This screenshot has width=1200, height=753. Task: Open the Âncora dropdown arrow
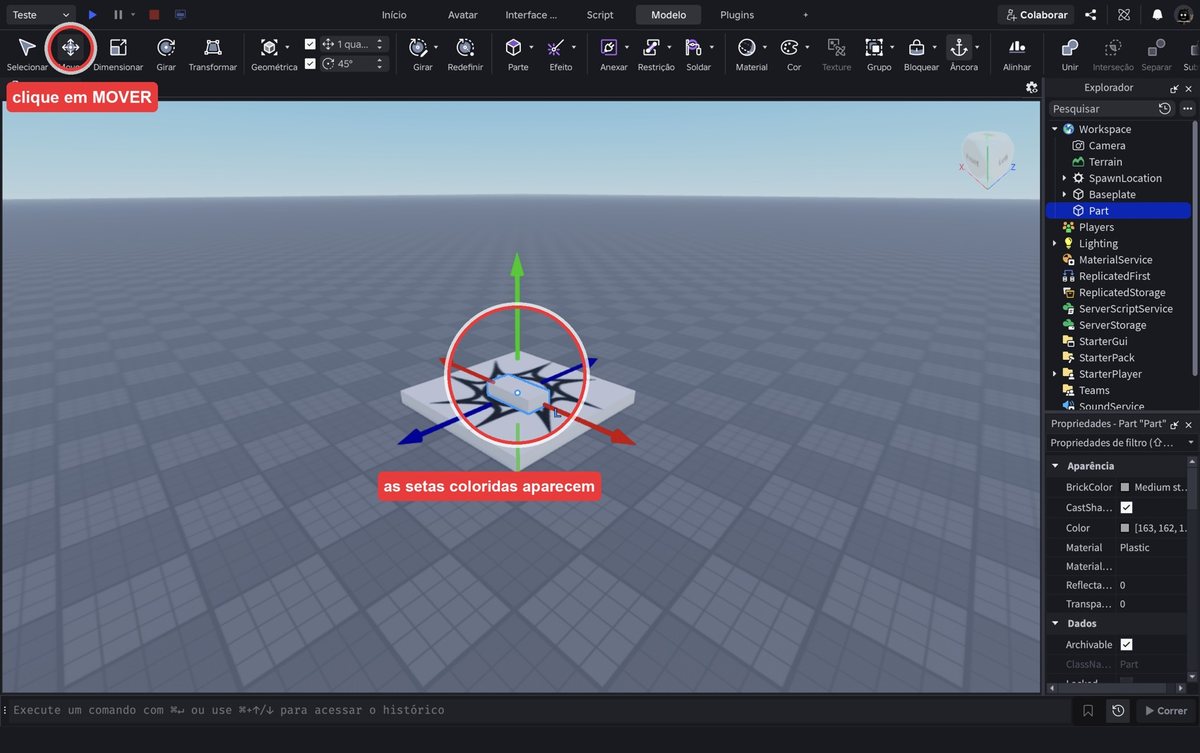click(x=977, y=47)
